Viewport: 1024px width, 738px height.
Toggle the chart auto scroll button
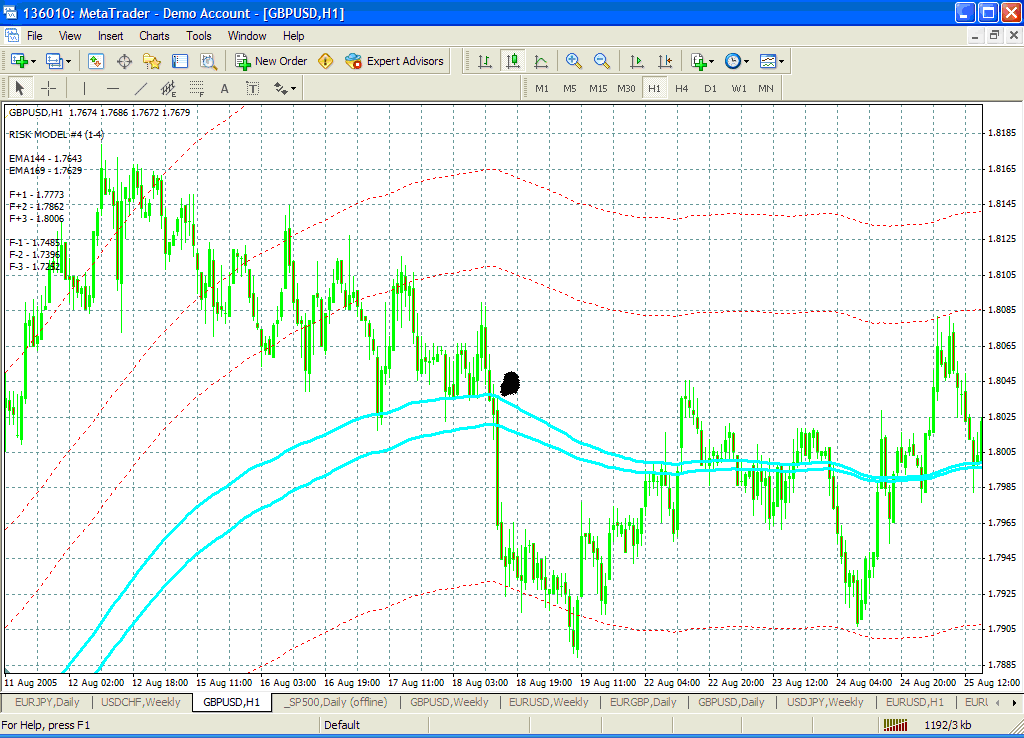coord(636,61)
